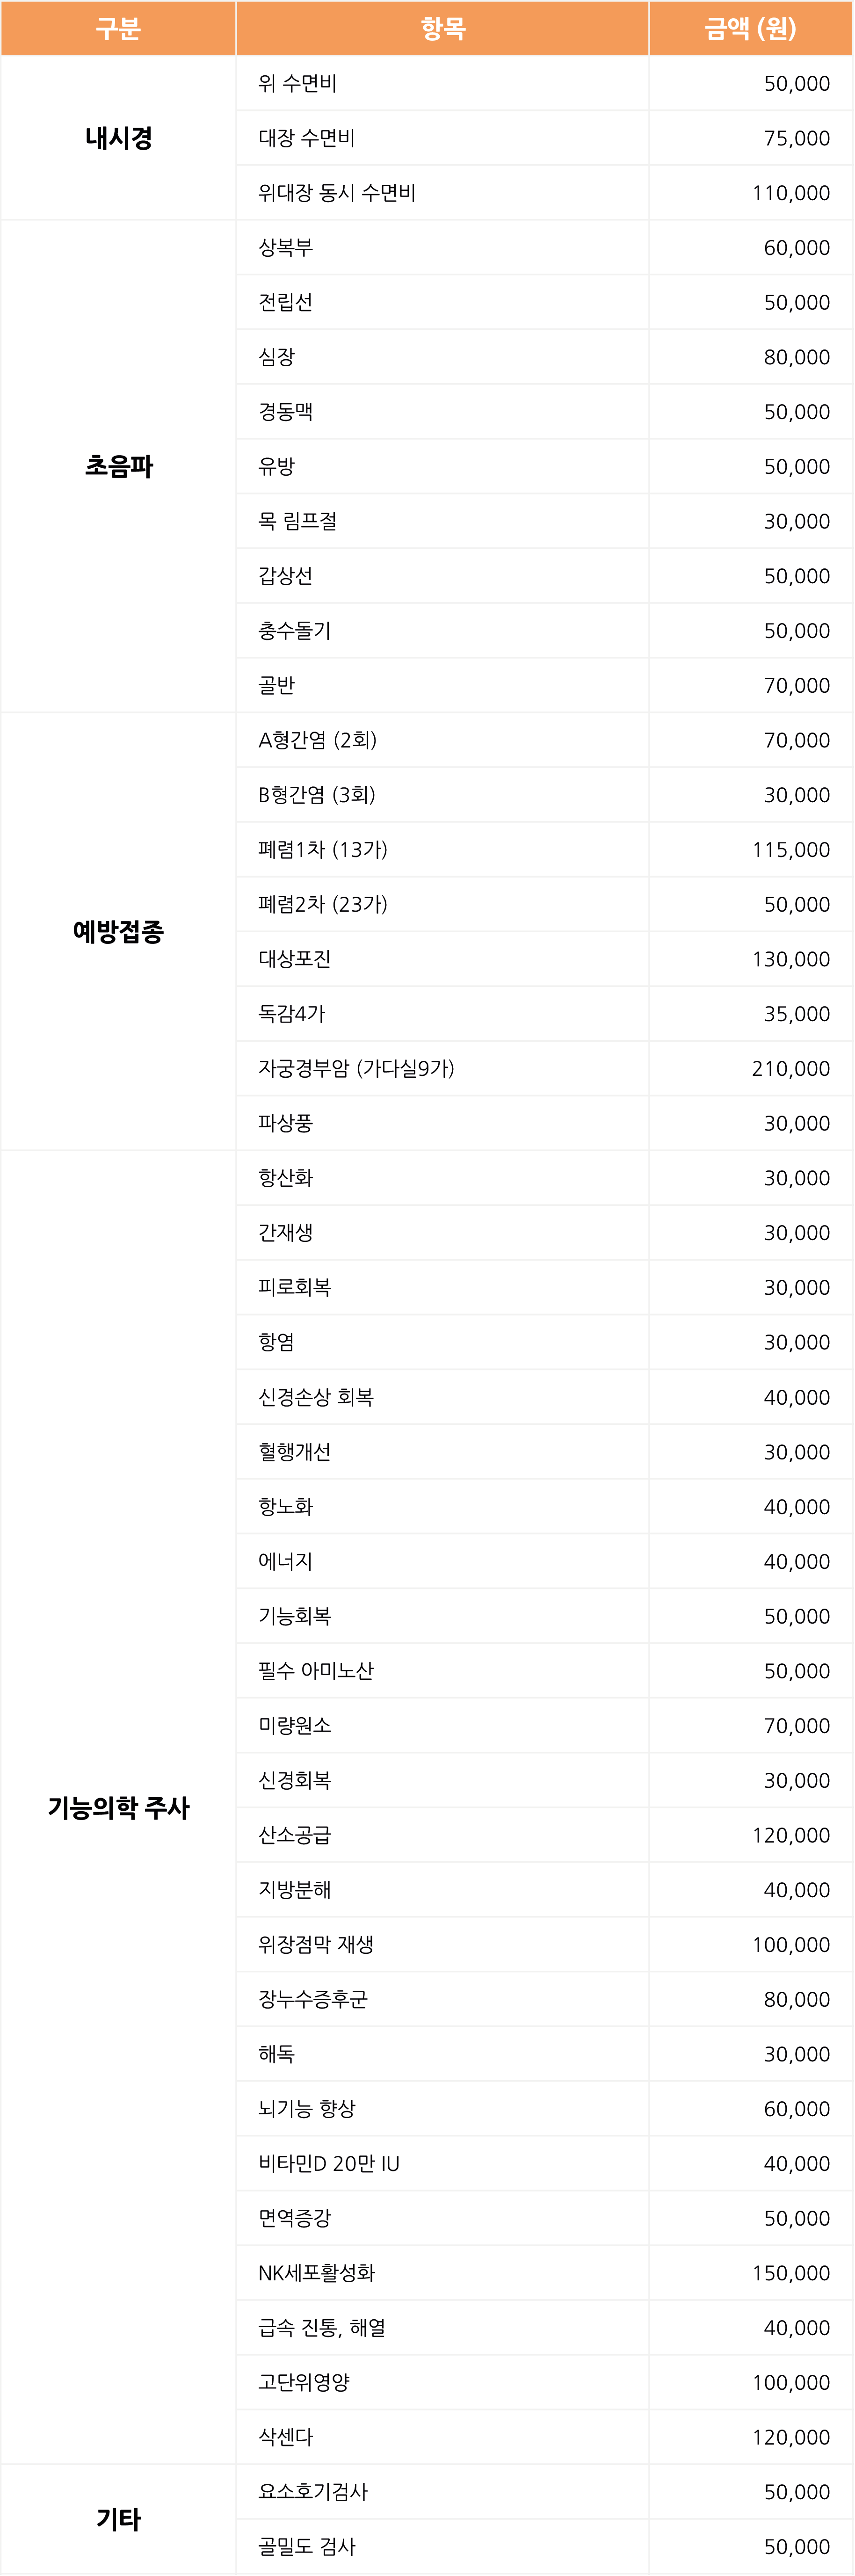
Task: Click the NK세포활성화 item
Action: coord(316,2272)
